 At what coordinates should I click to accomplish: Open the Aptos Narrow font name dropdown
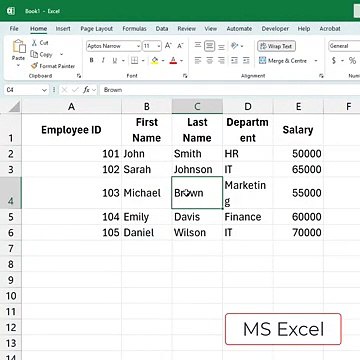click(138, 46)
